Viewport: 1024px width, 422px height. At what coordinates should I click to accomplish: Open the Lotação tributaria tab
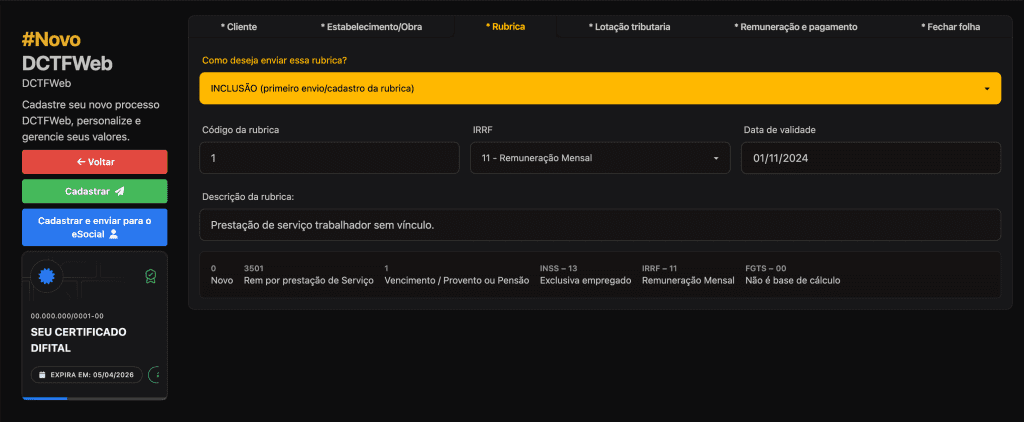629,27
